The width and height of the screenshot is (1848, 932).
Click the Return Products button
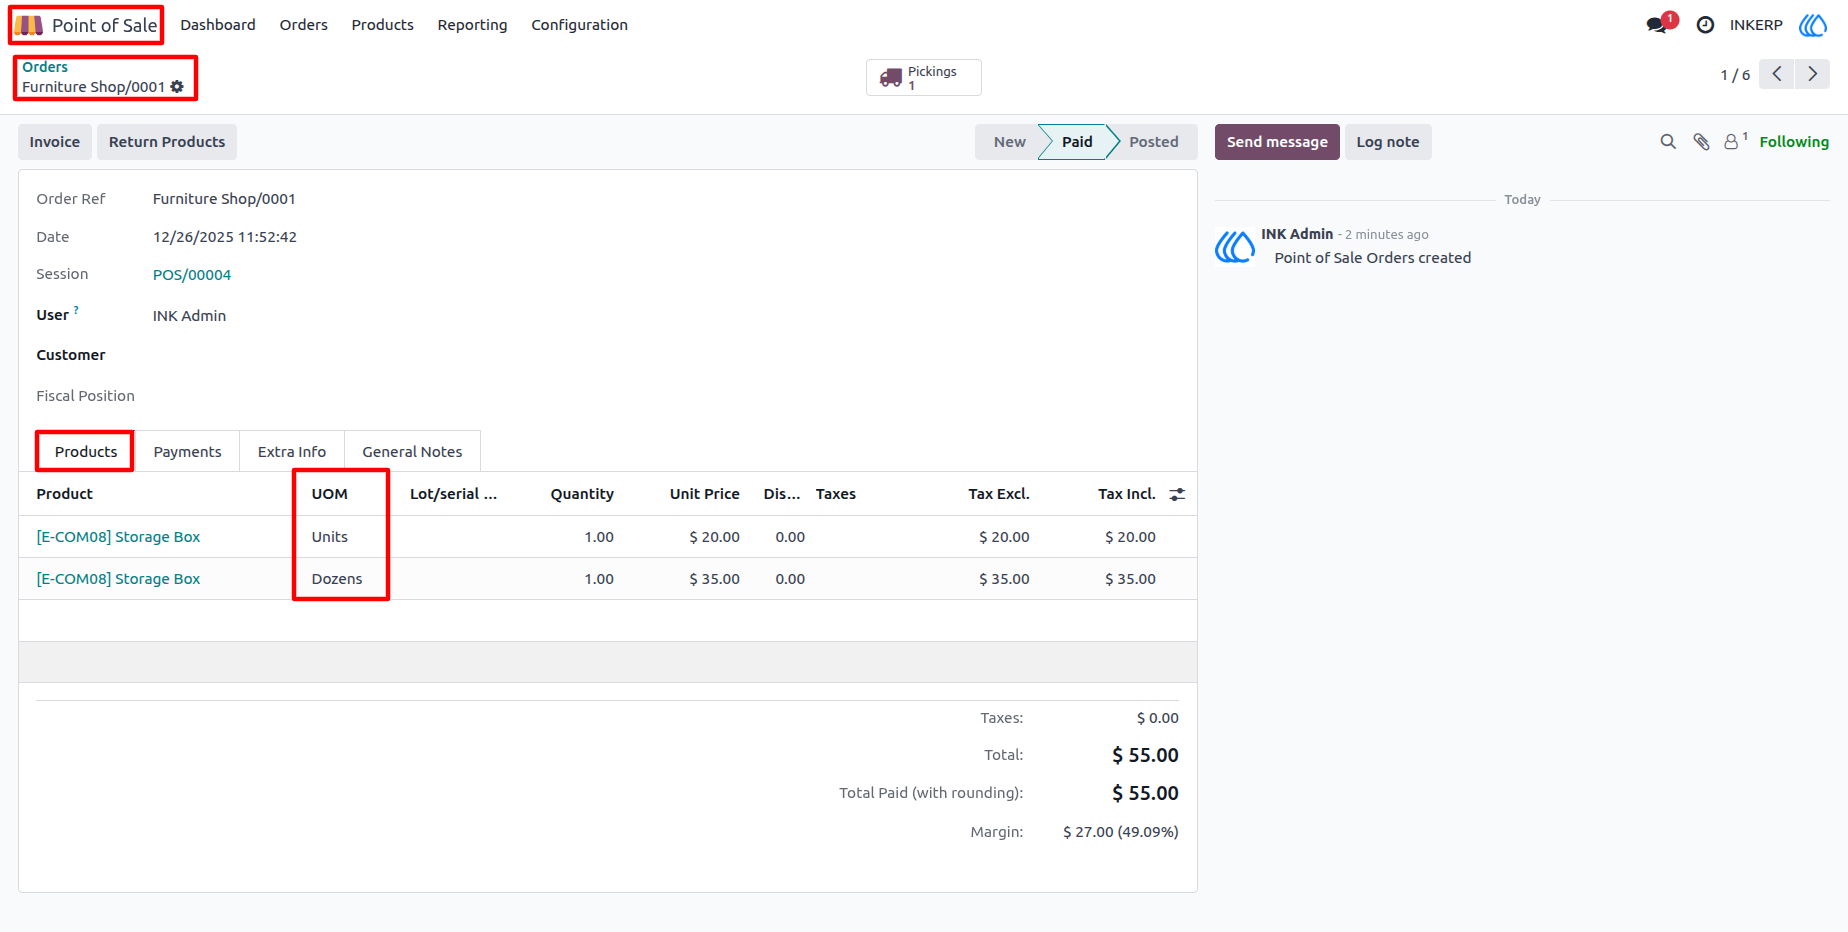167,142
